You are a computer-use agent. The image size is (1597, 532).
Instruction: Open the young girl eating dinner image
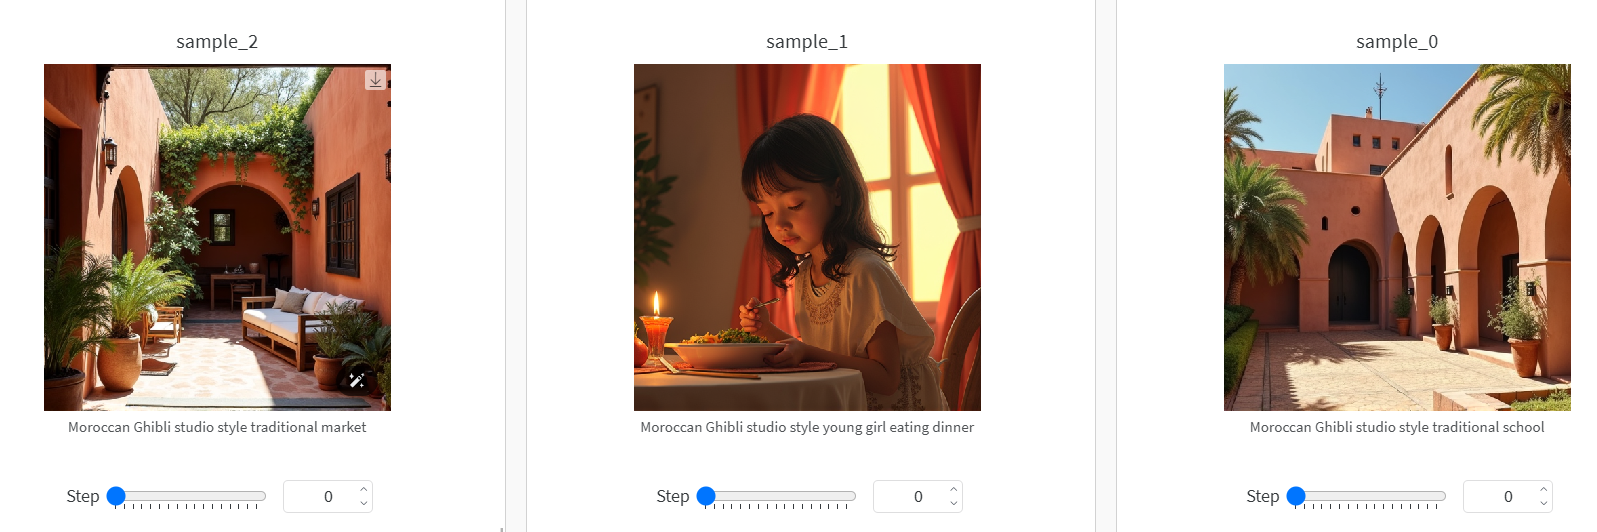pyautogui.click(x=807, y=237)
